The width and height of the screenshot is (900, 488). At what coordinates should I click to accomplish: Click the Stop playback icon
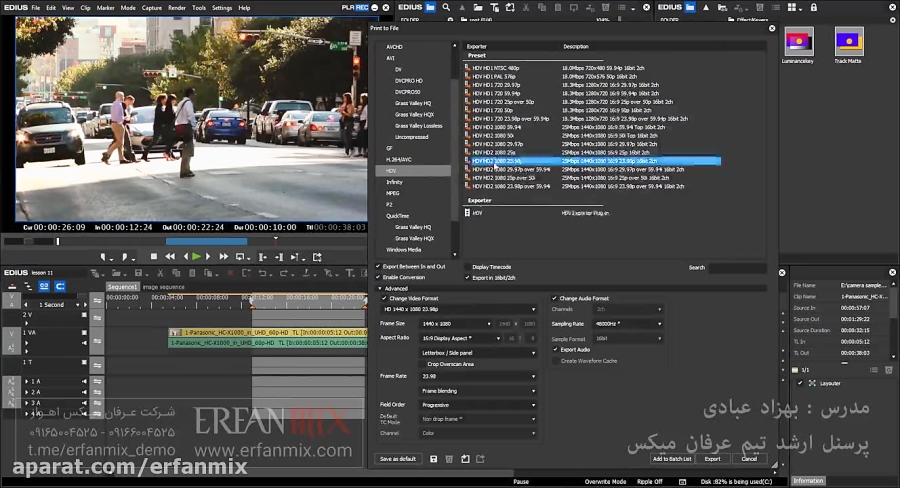pyautogui.click(x=154, y=257)
